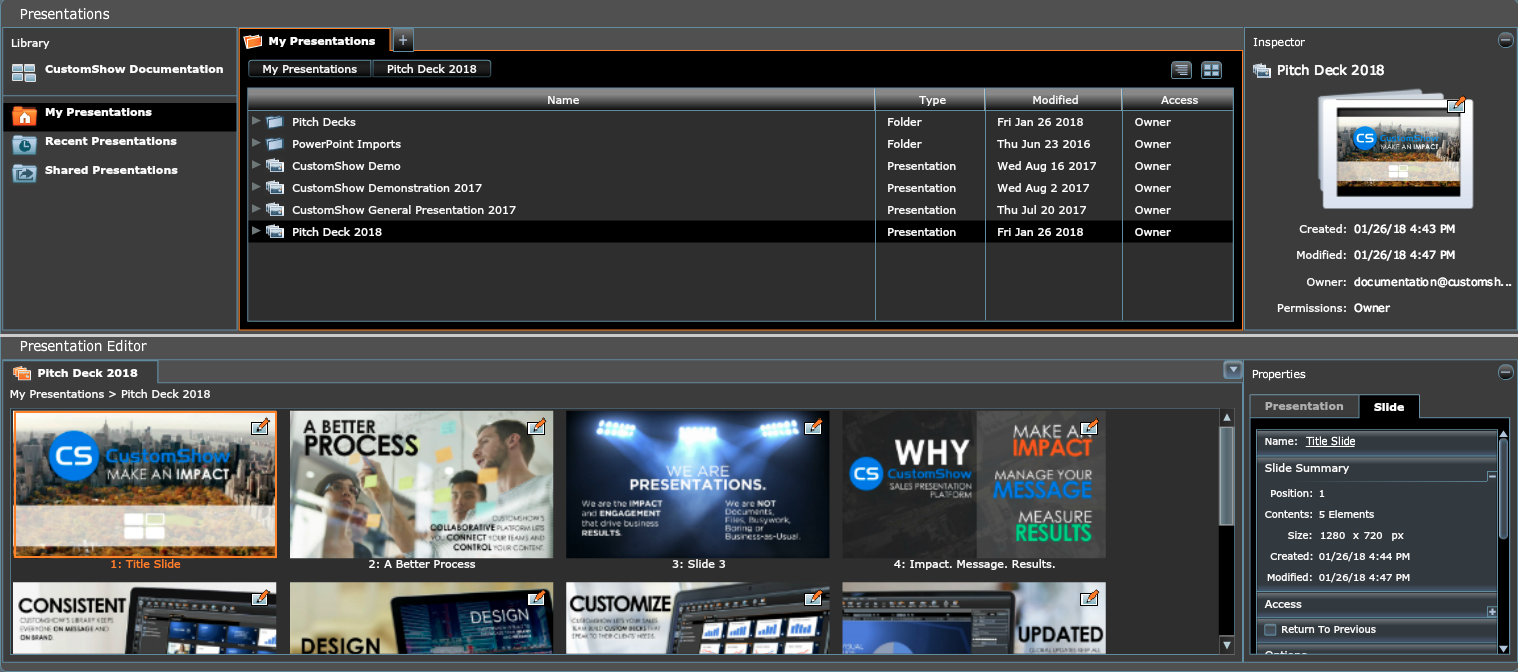Expand the PowerPoint Imports folder row

click(x=257, y=144)
